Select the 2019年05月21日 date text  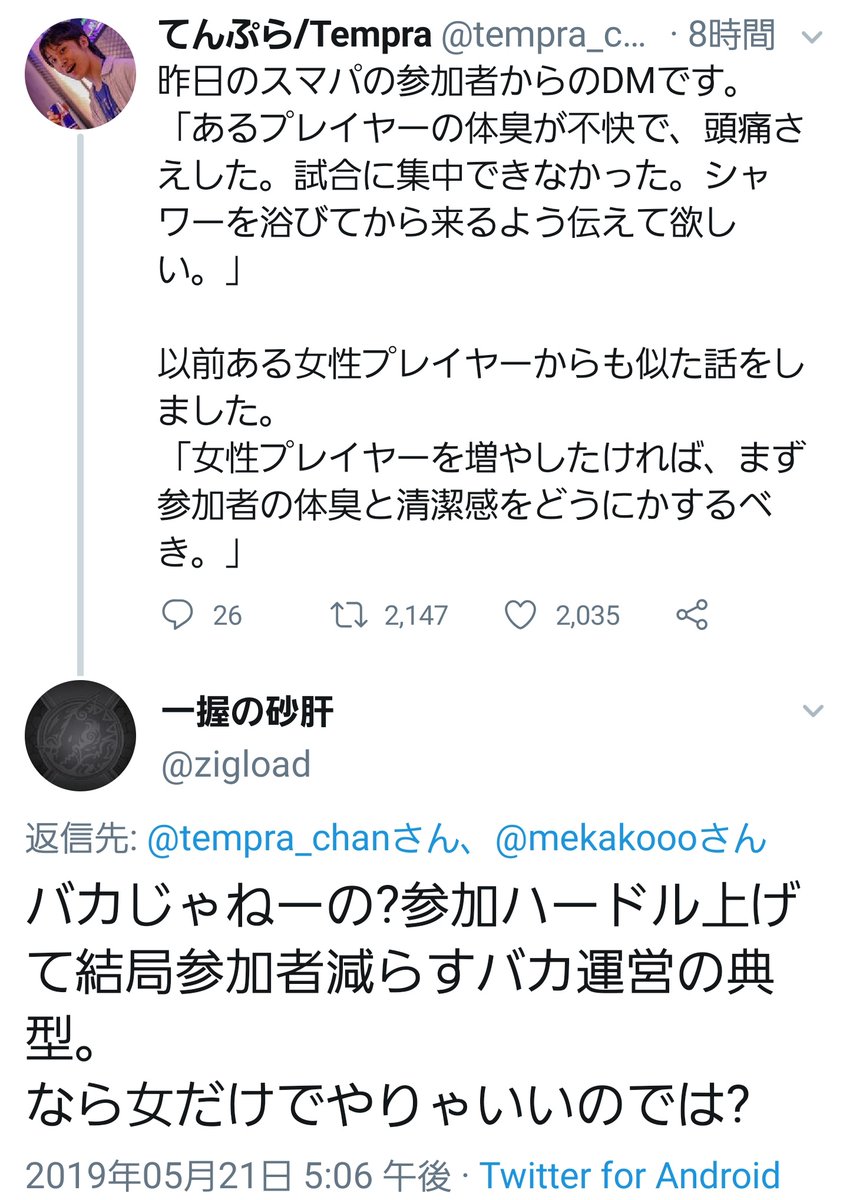pos(150,1166)
